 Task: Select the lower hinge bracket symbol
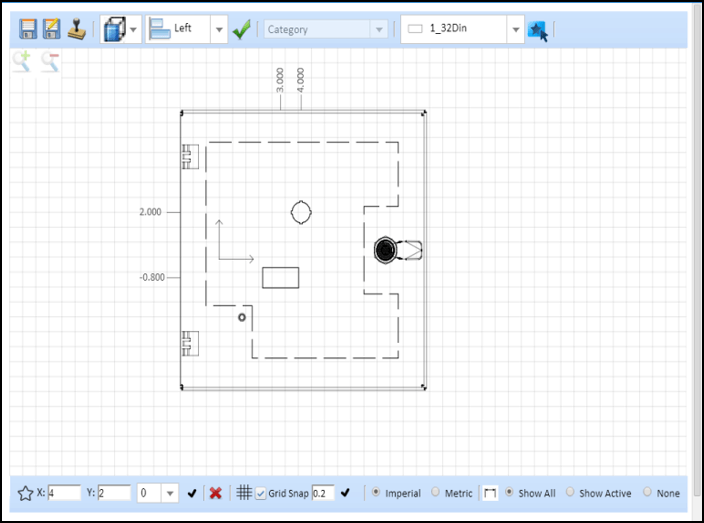[x=190, y=343]
